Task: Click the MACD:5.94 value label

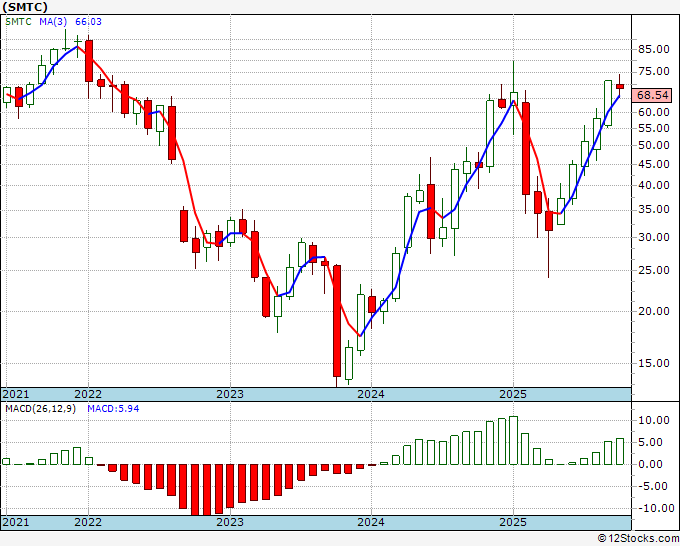Action: click(113, 409)
